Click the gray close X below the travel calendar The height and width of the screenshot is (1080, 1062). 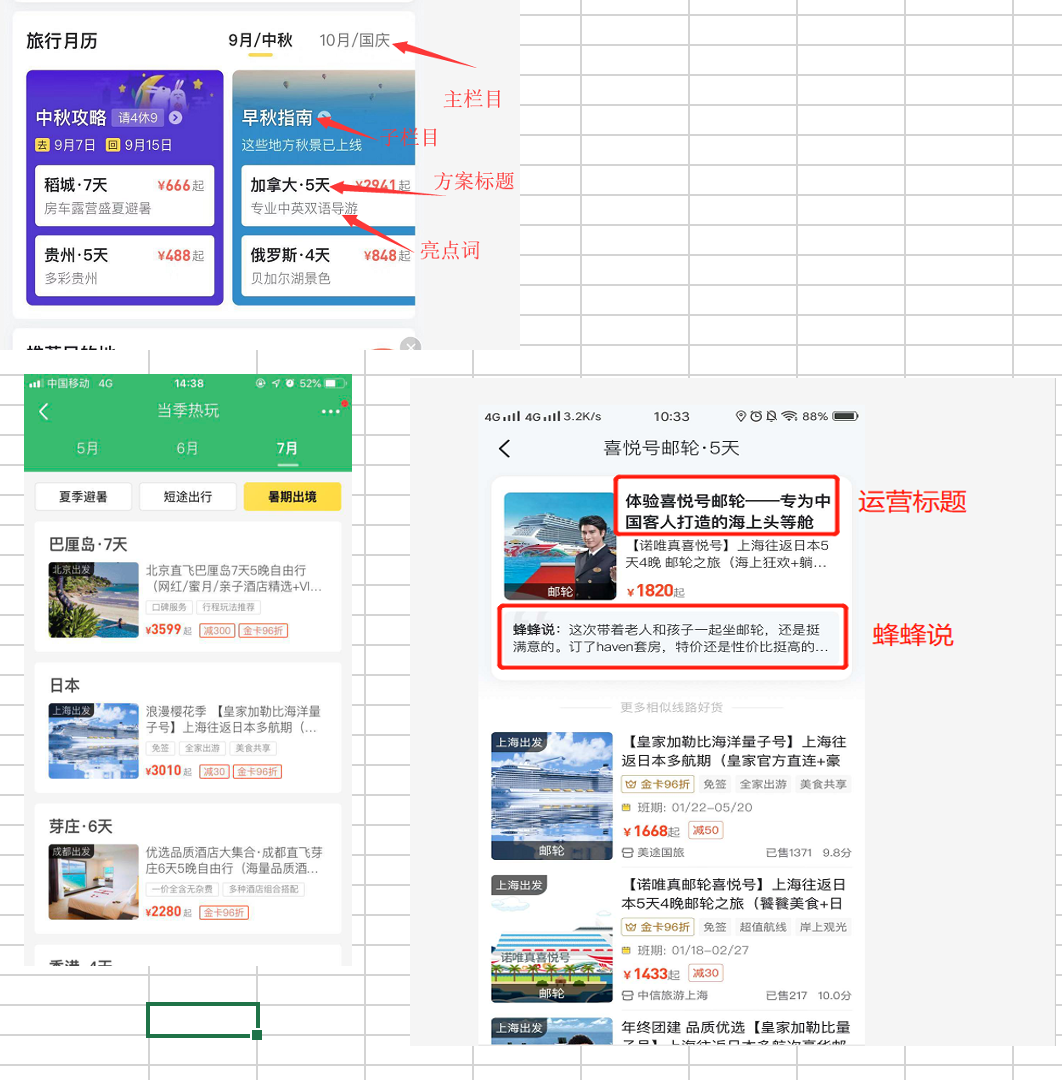(x=410, y=346)
